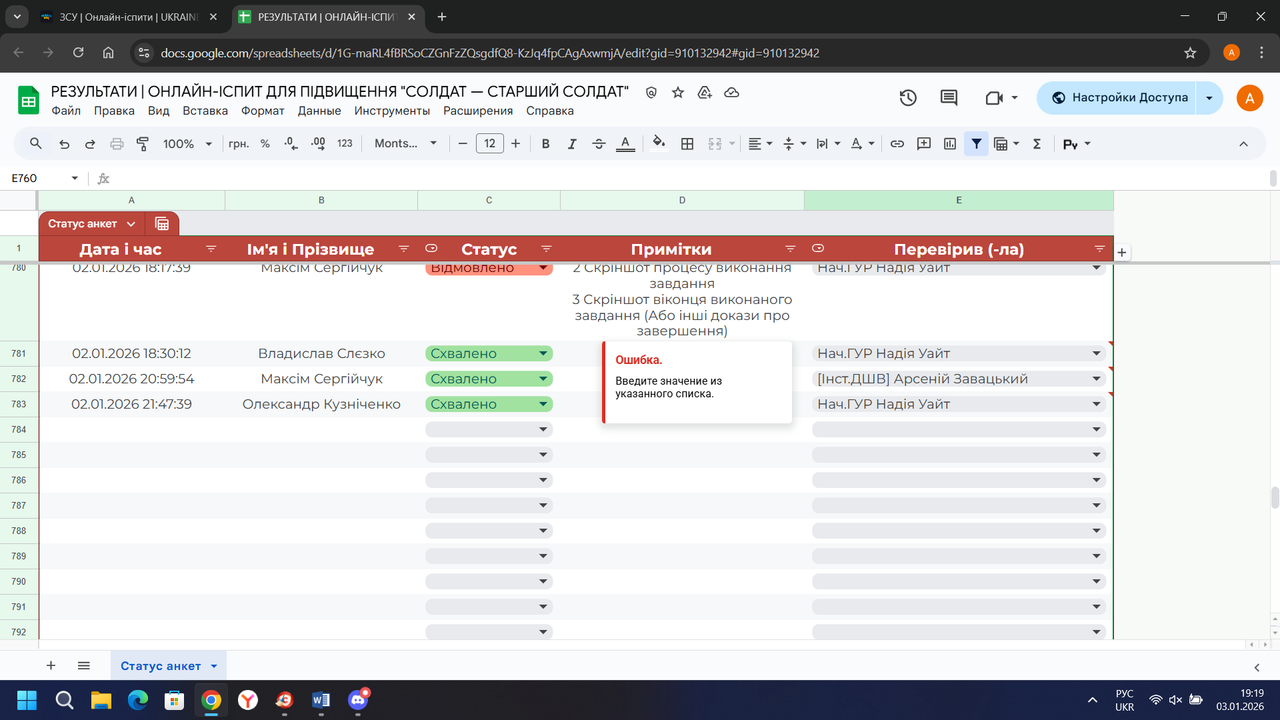Open filter for Дата і час column
This screenshot has height=720, width=1280.
click(x=211, y=248)
